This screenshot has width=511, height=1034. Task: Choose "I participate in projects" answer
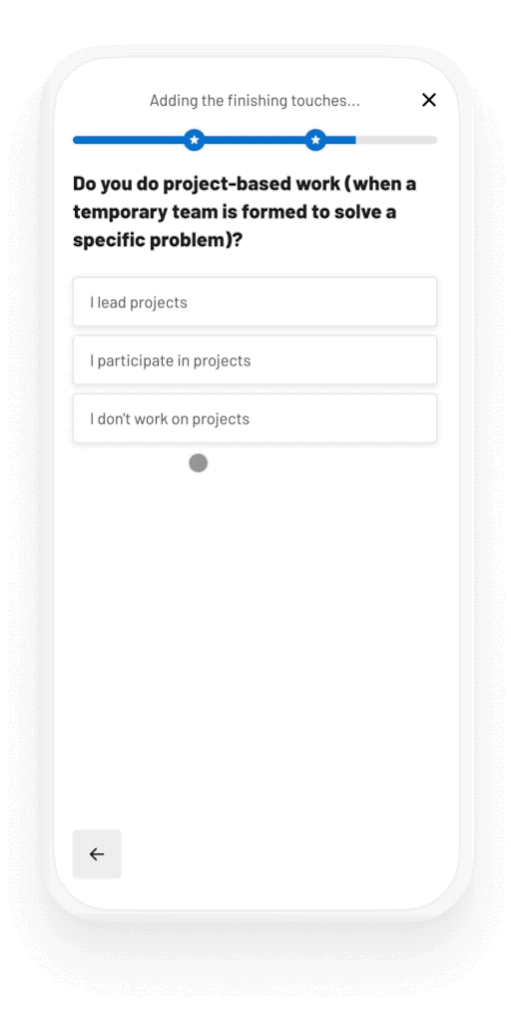pyautogui.click(x=255, y=360)
